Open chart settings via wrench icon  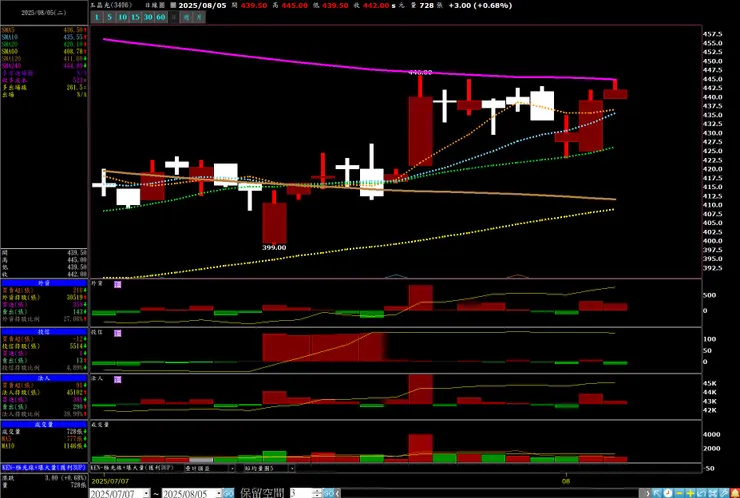pyautogui.click(x=723, y=493)
